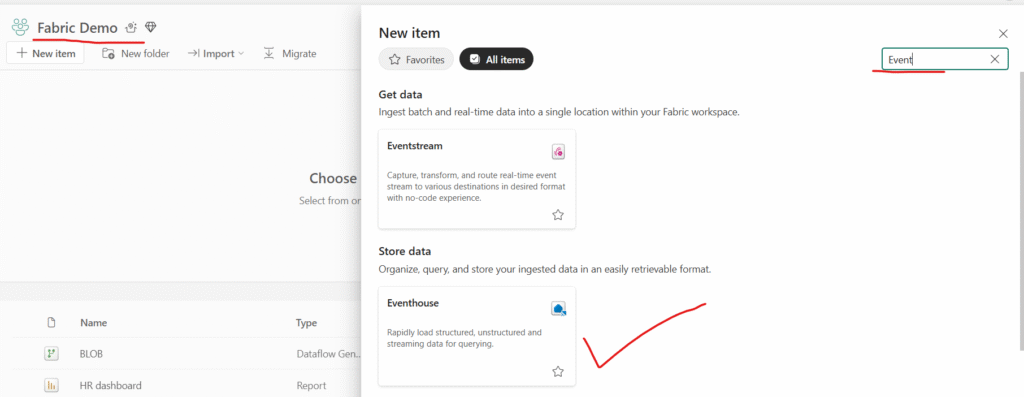Clear the search box text
This screenshot has width=1024, height=397.
pyautogui.click(x=995, y=59)
